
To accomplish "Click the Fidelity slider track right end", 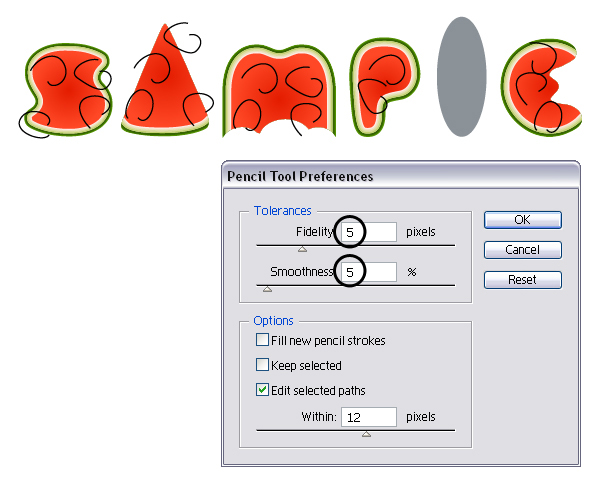I will [453, 245].
